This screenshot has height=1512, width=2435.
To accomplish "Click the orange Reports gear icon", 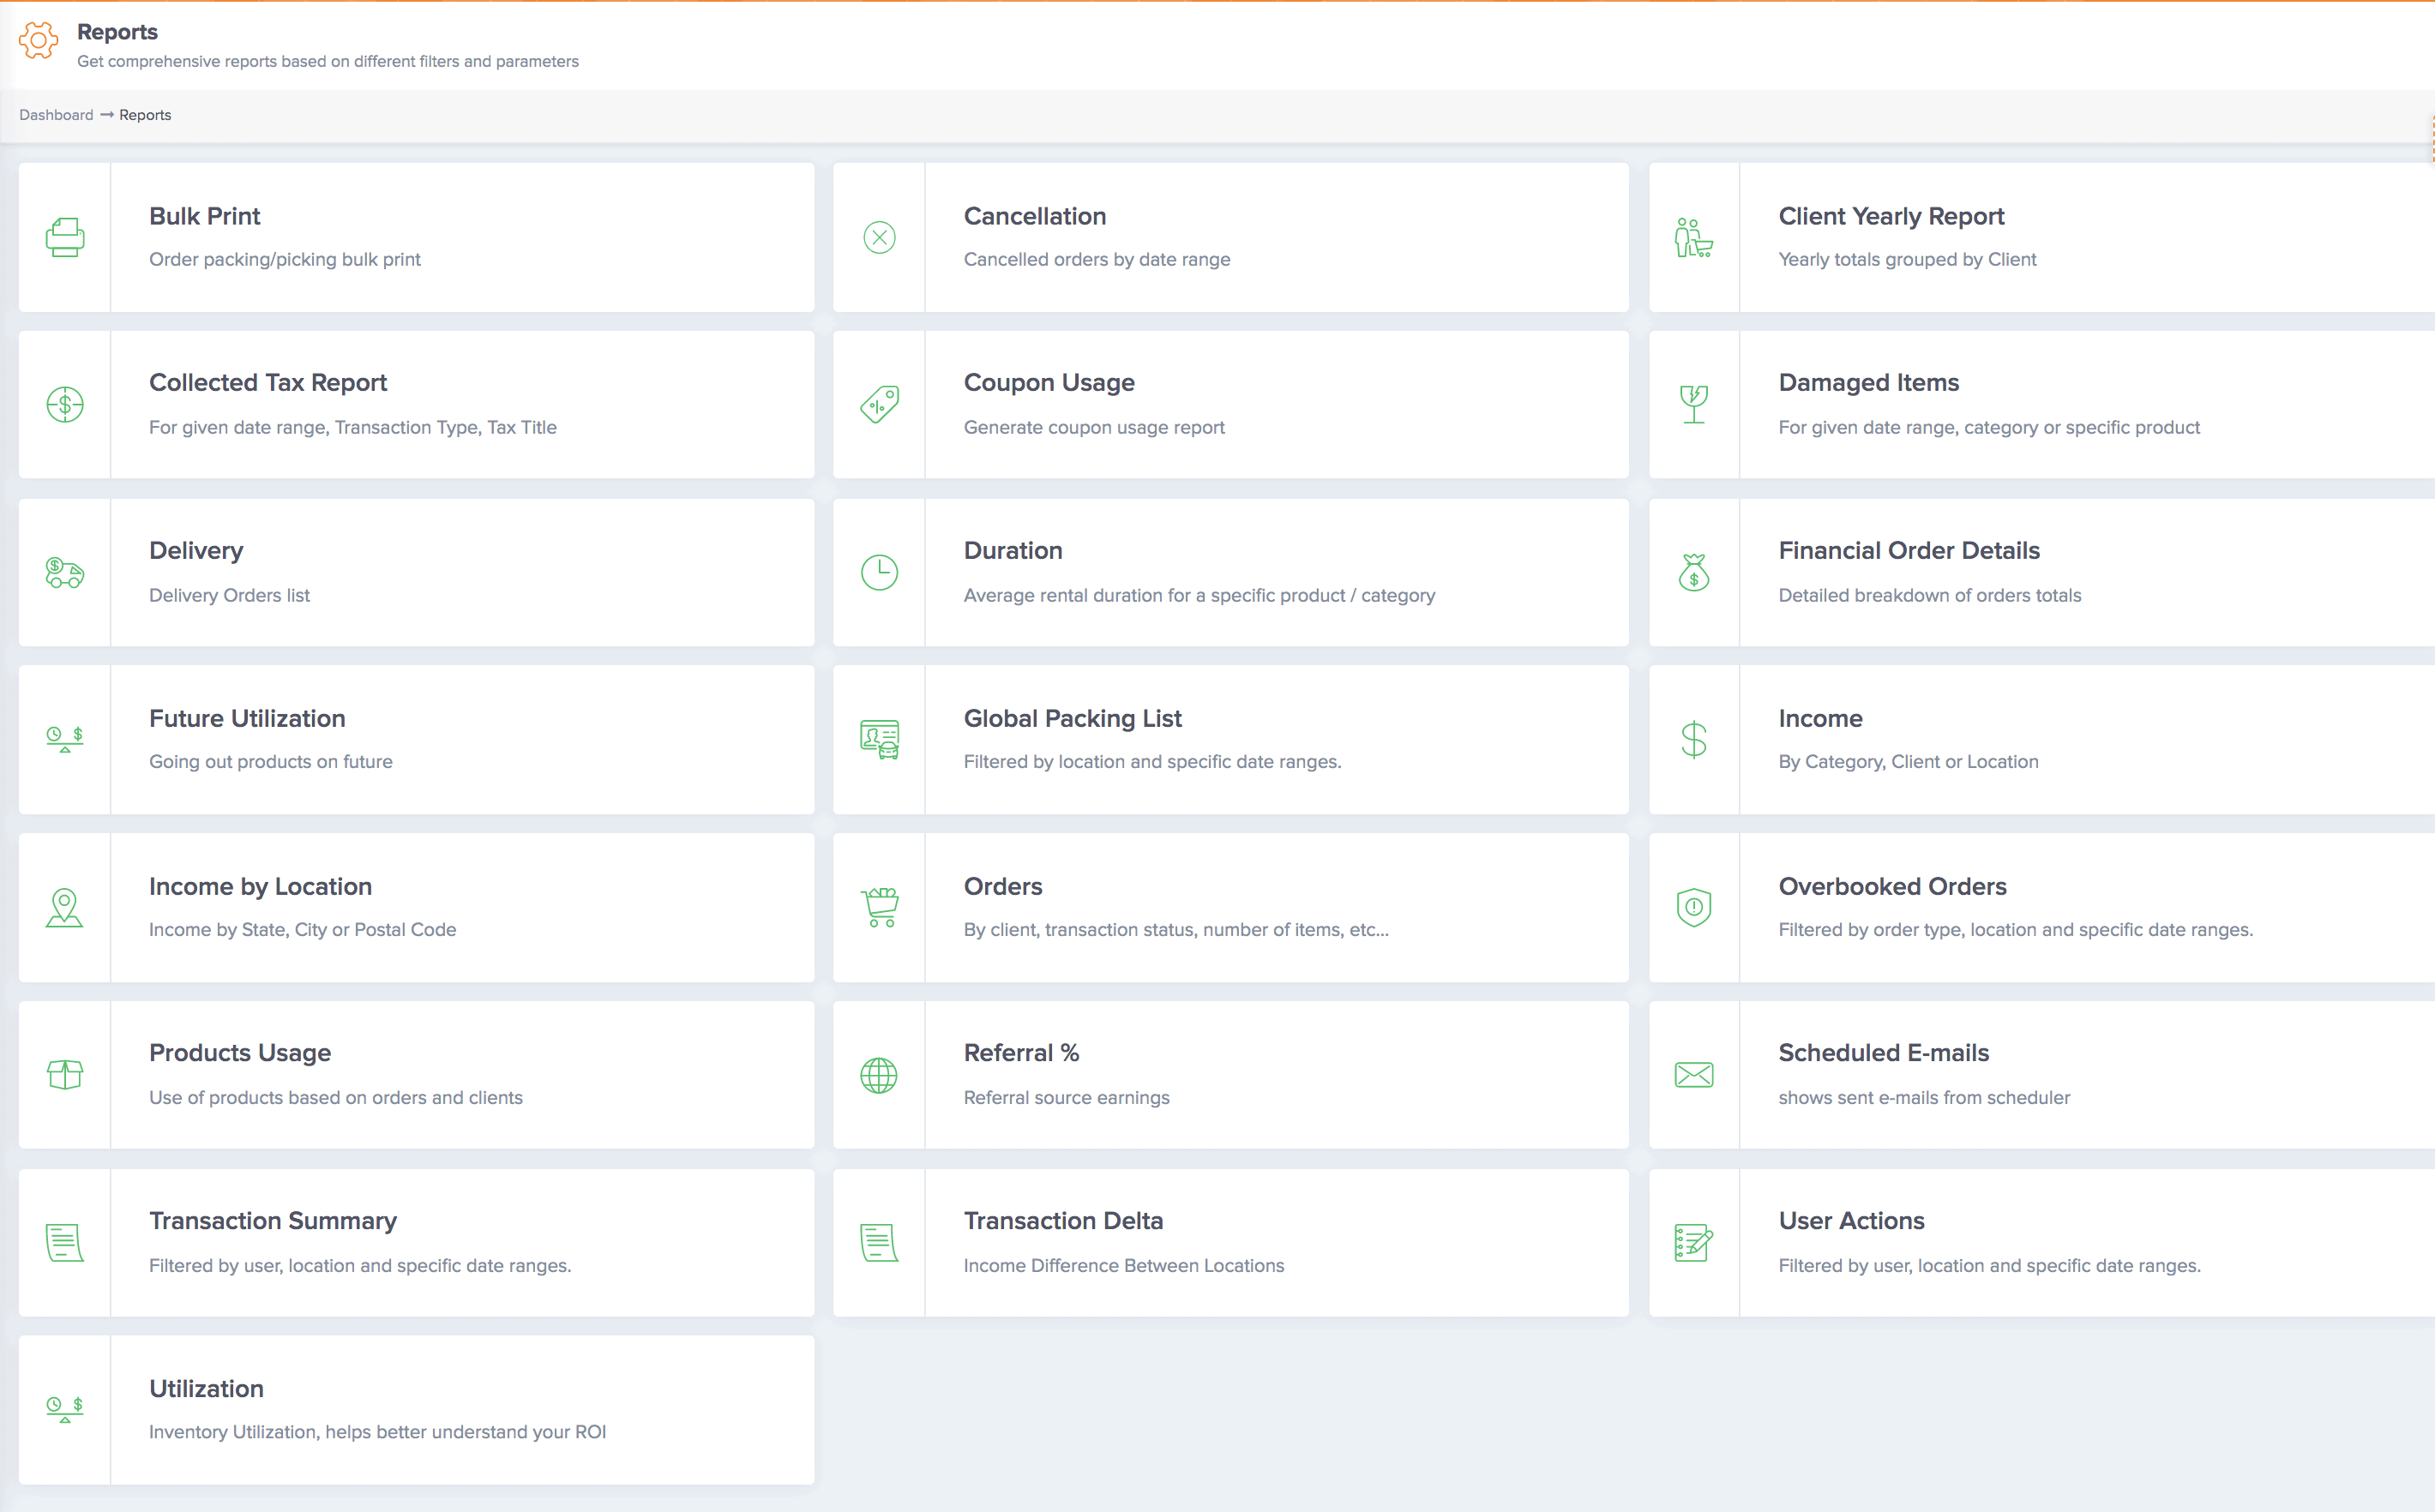I will point(39,41).
